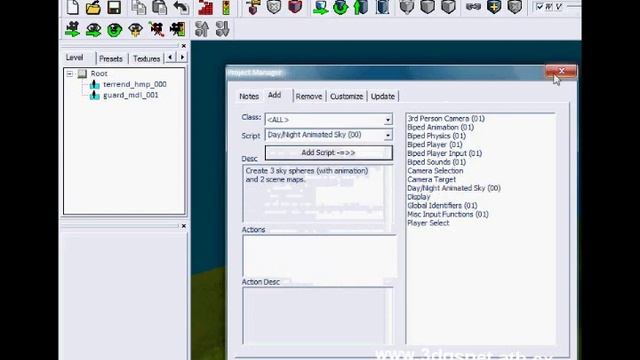Open the Notes tab in Project Manager
640x360 pixels.
(249, 96)
